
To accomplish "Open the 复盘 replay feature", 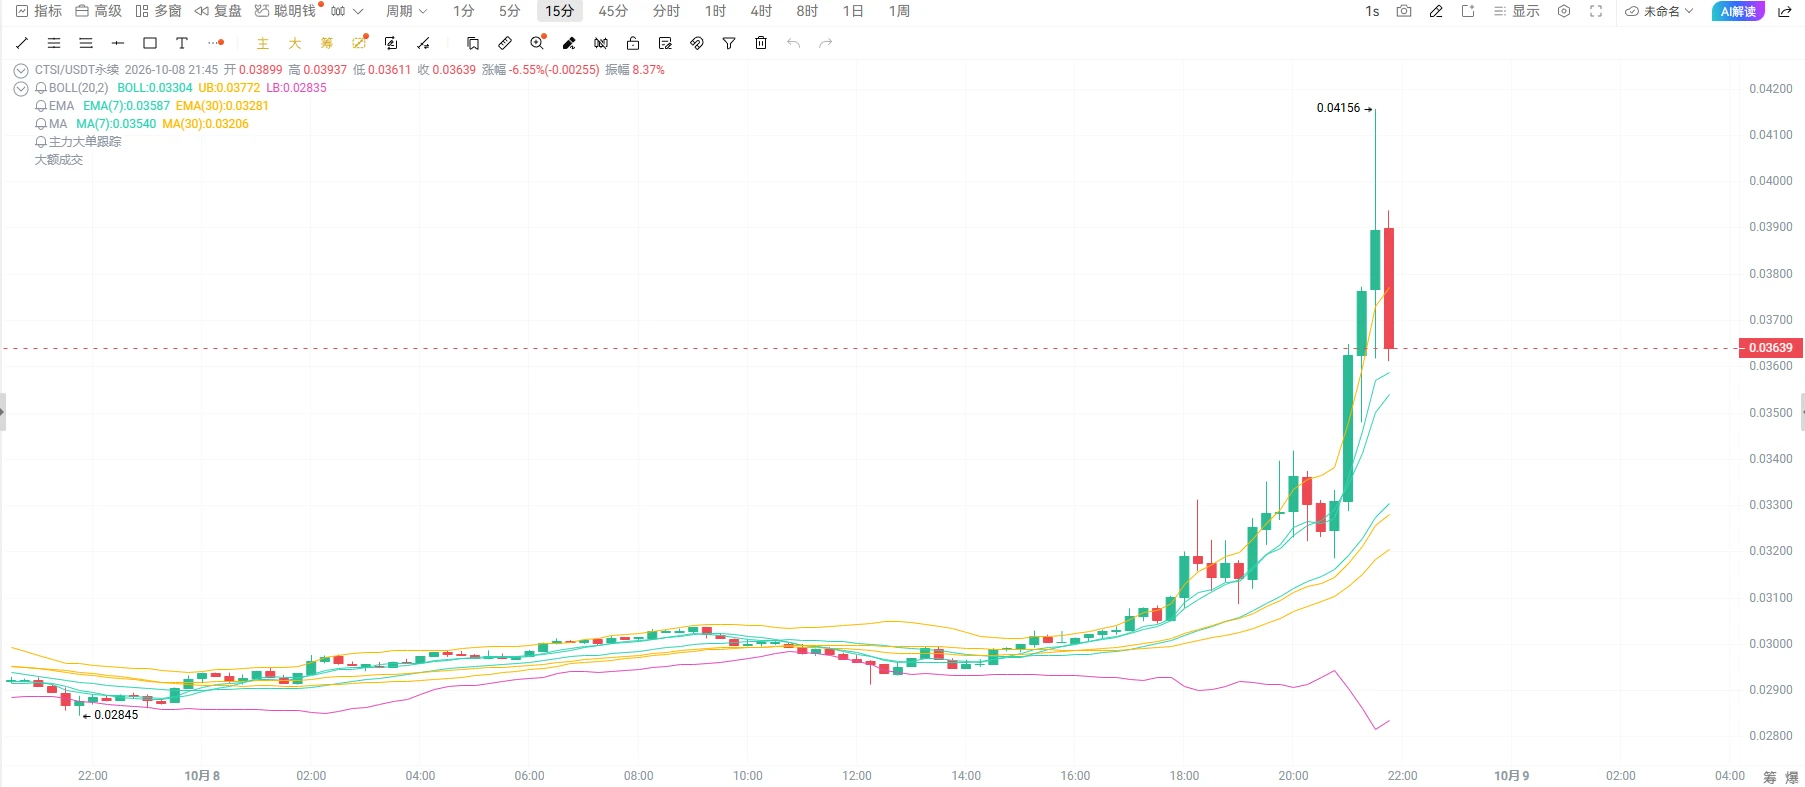I will pos(218,11).
